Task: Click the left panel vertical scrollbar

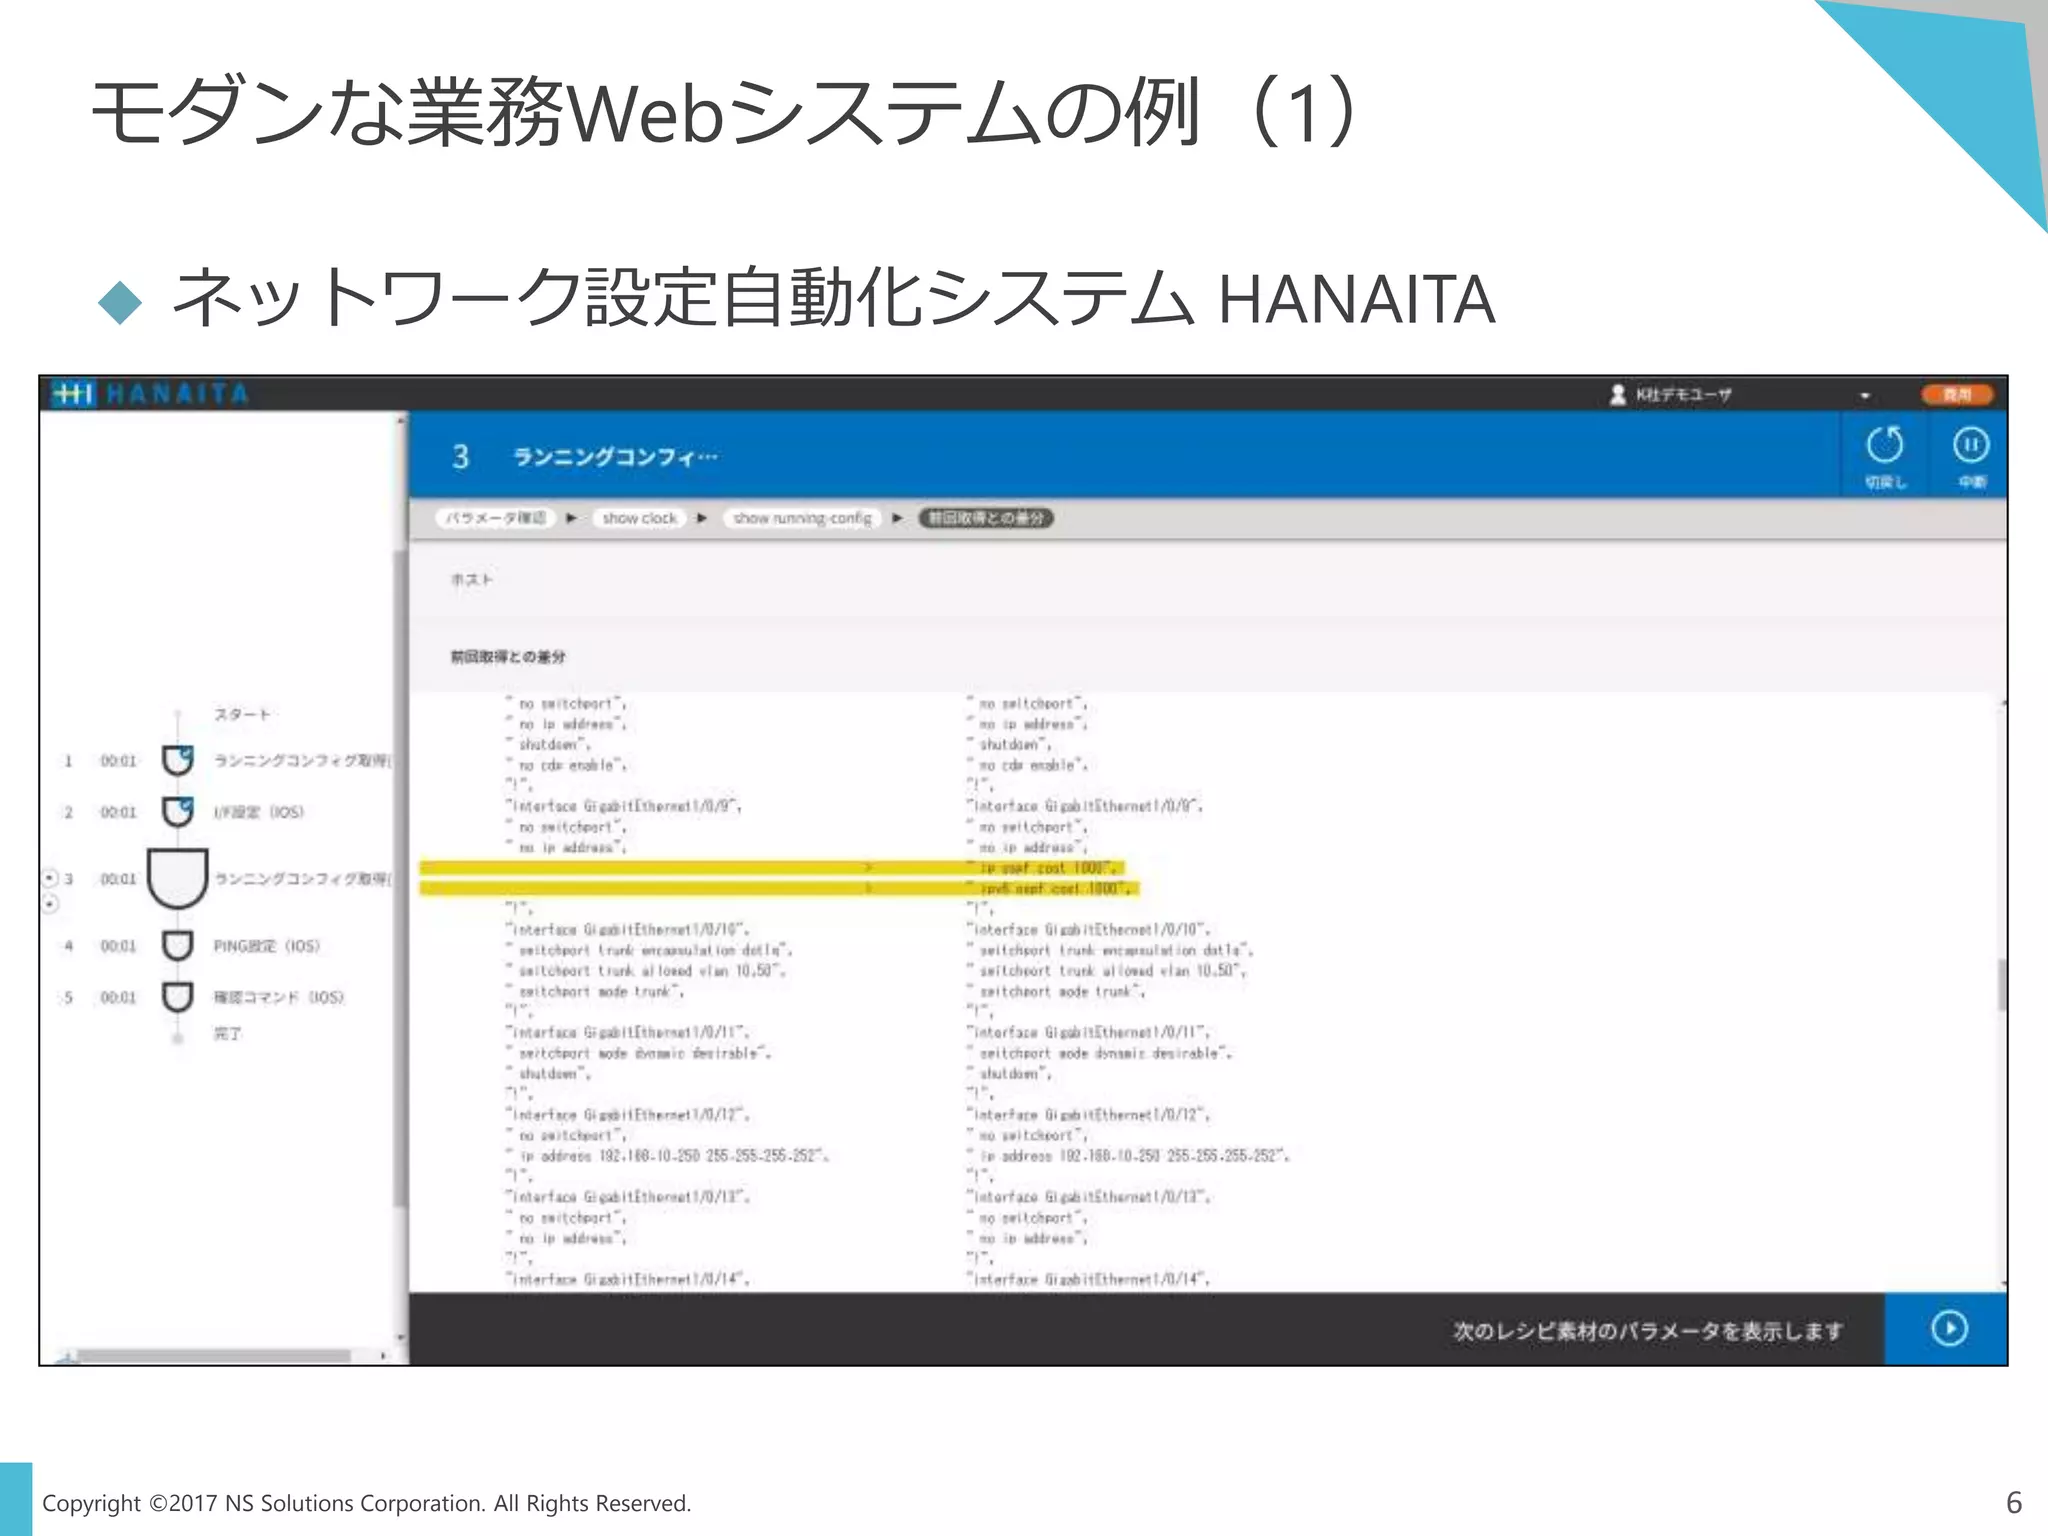Action: 400,880
